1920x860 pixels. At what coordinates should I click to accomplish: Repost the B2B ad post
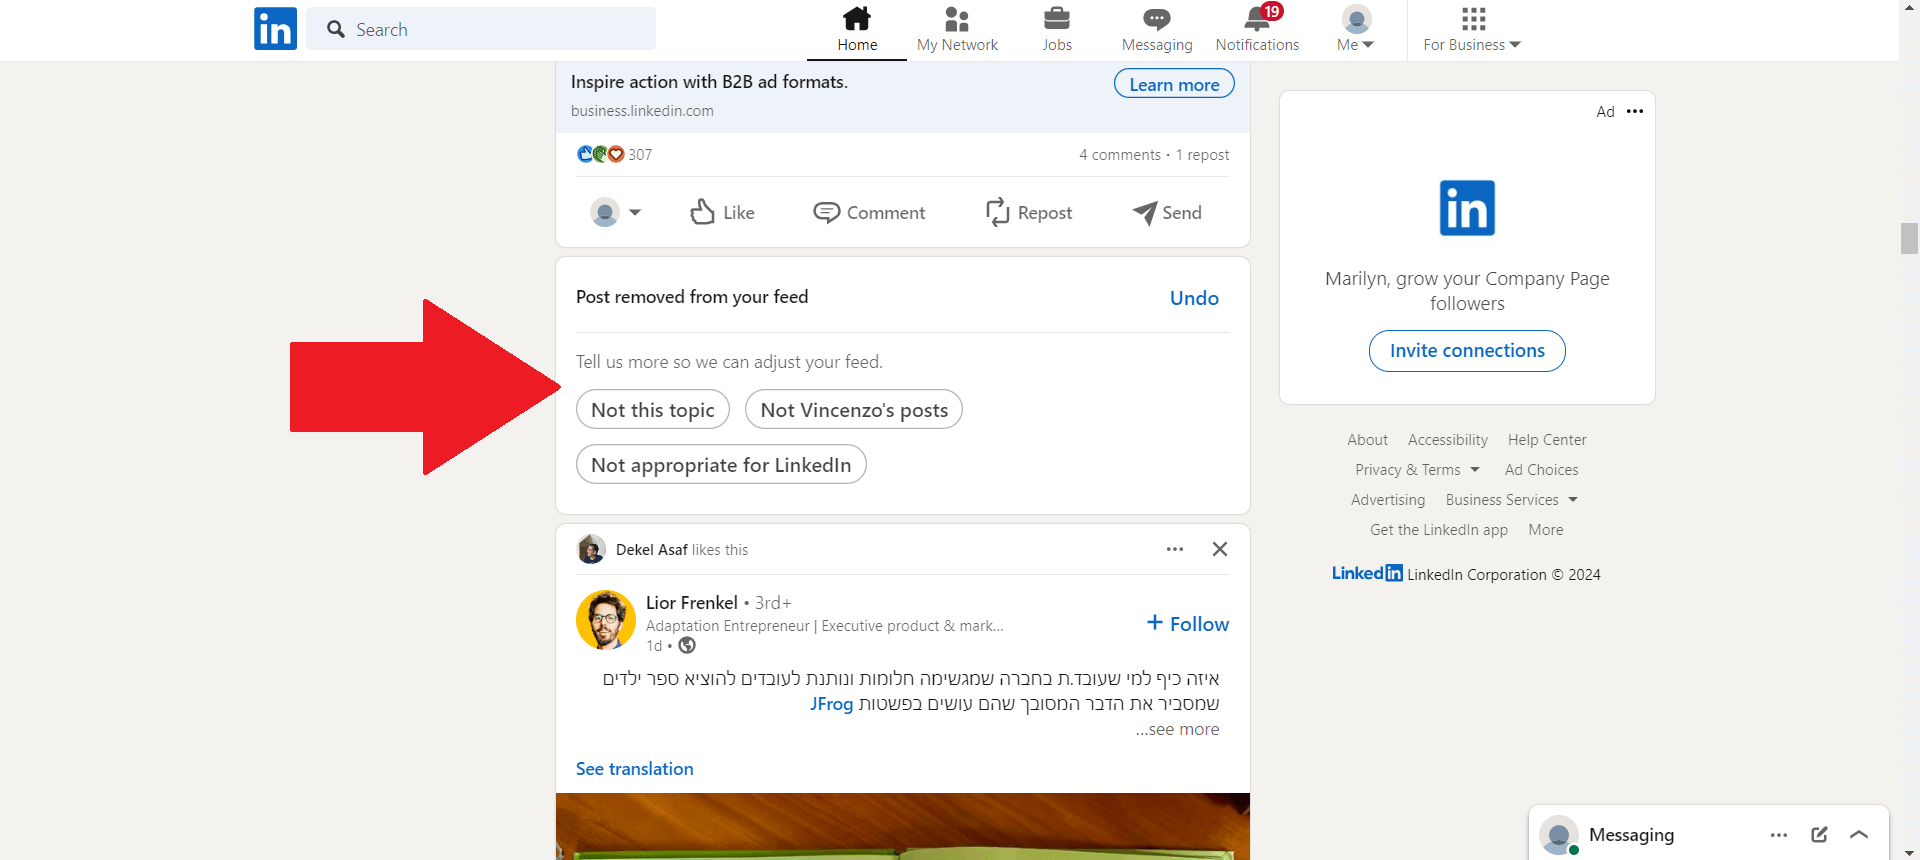click(1029, 212)
